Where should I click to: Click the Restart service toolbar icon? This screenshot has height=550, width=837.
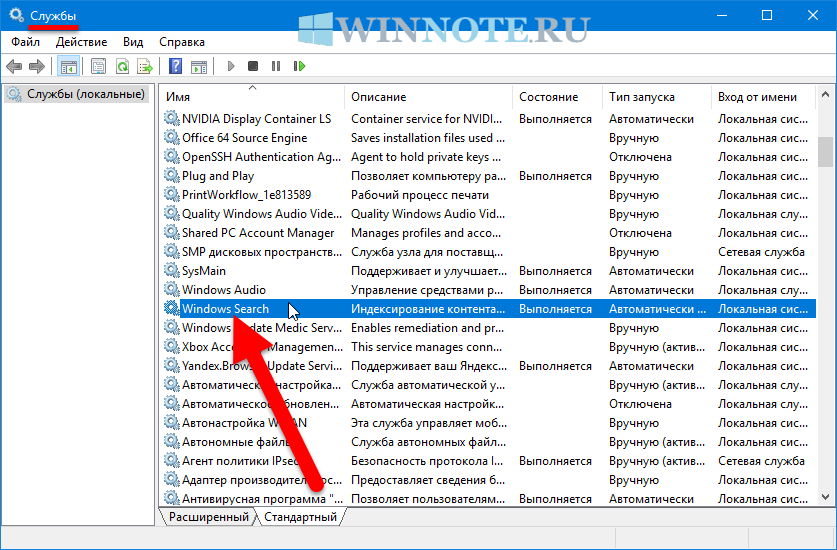[x=299, y=67]
